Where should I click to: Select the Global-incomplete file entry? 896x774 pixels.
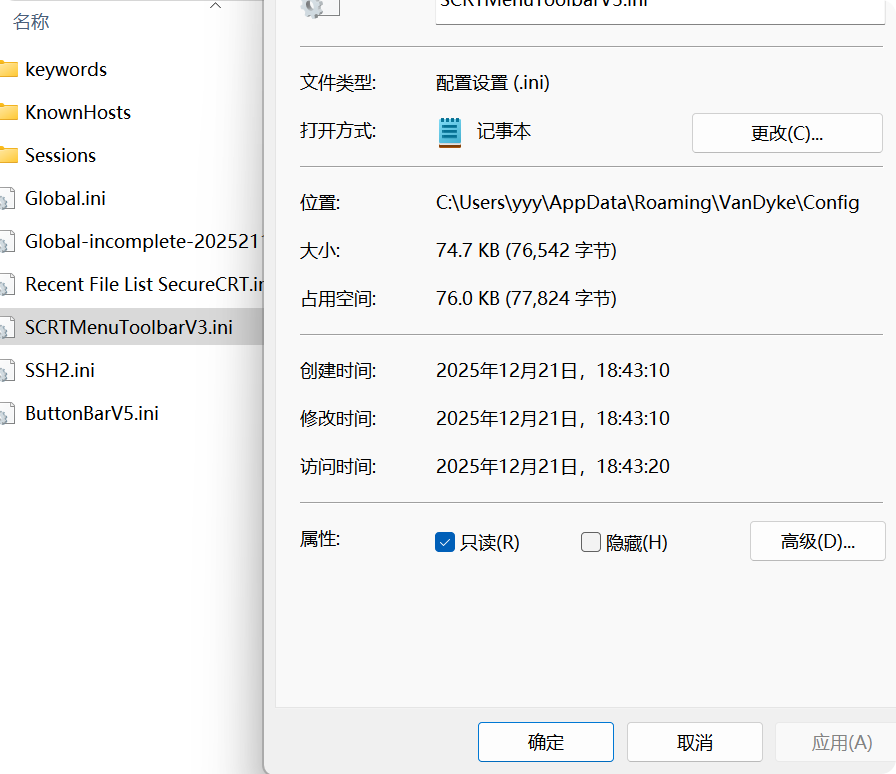point(143,242)
